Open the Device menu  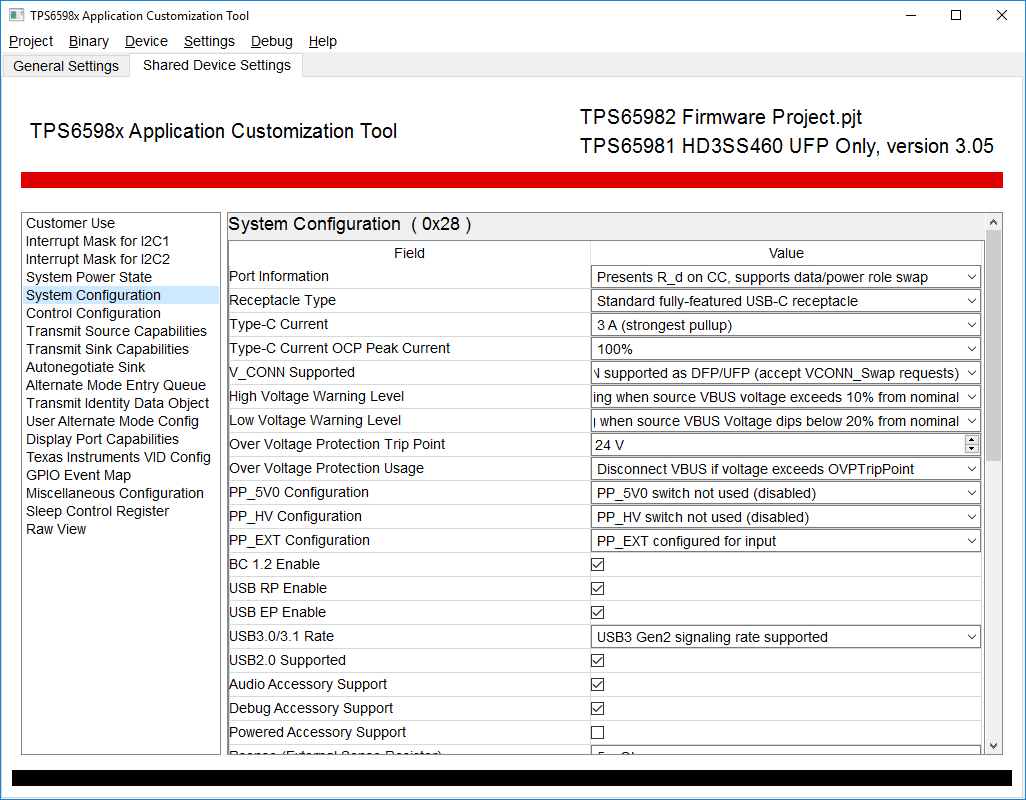pos(146,41)
